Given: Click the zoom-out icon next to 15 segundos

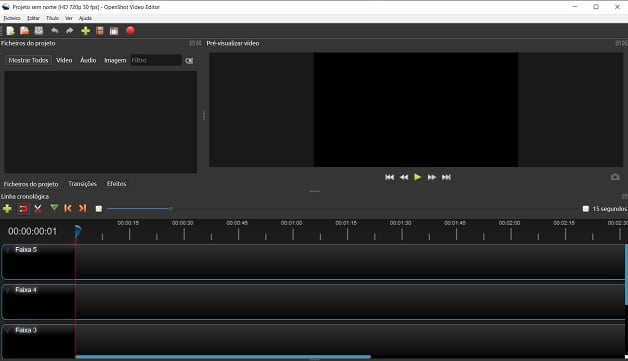Looking at the screenshot, I should 586,209.
